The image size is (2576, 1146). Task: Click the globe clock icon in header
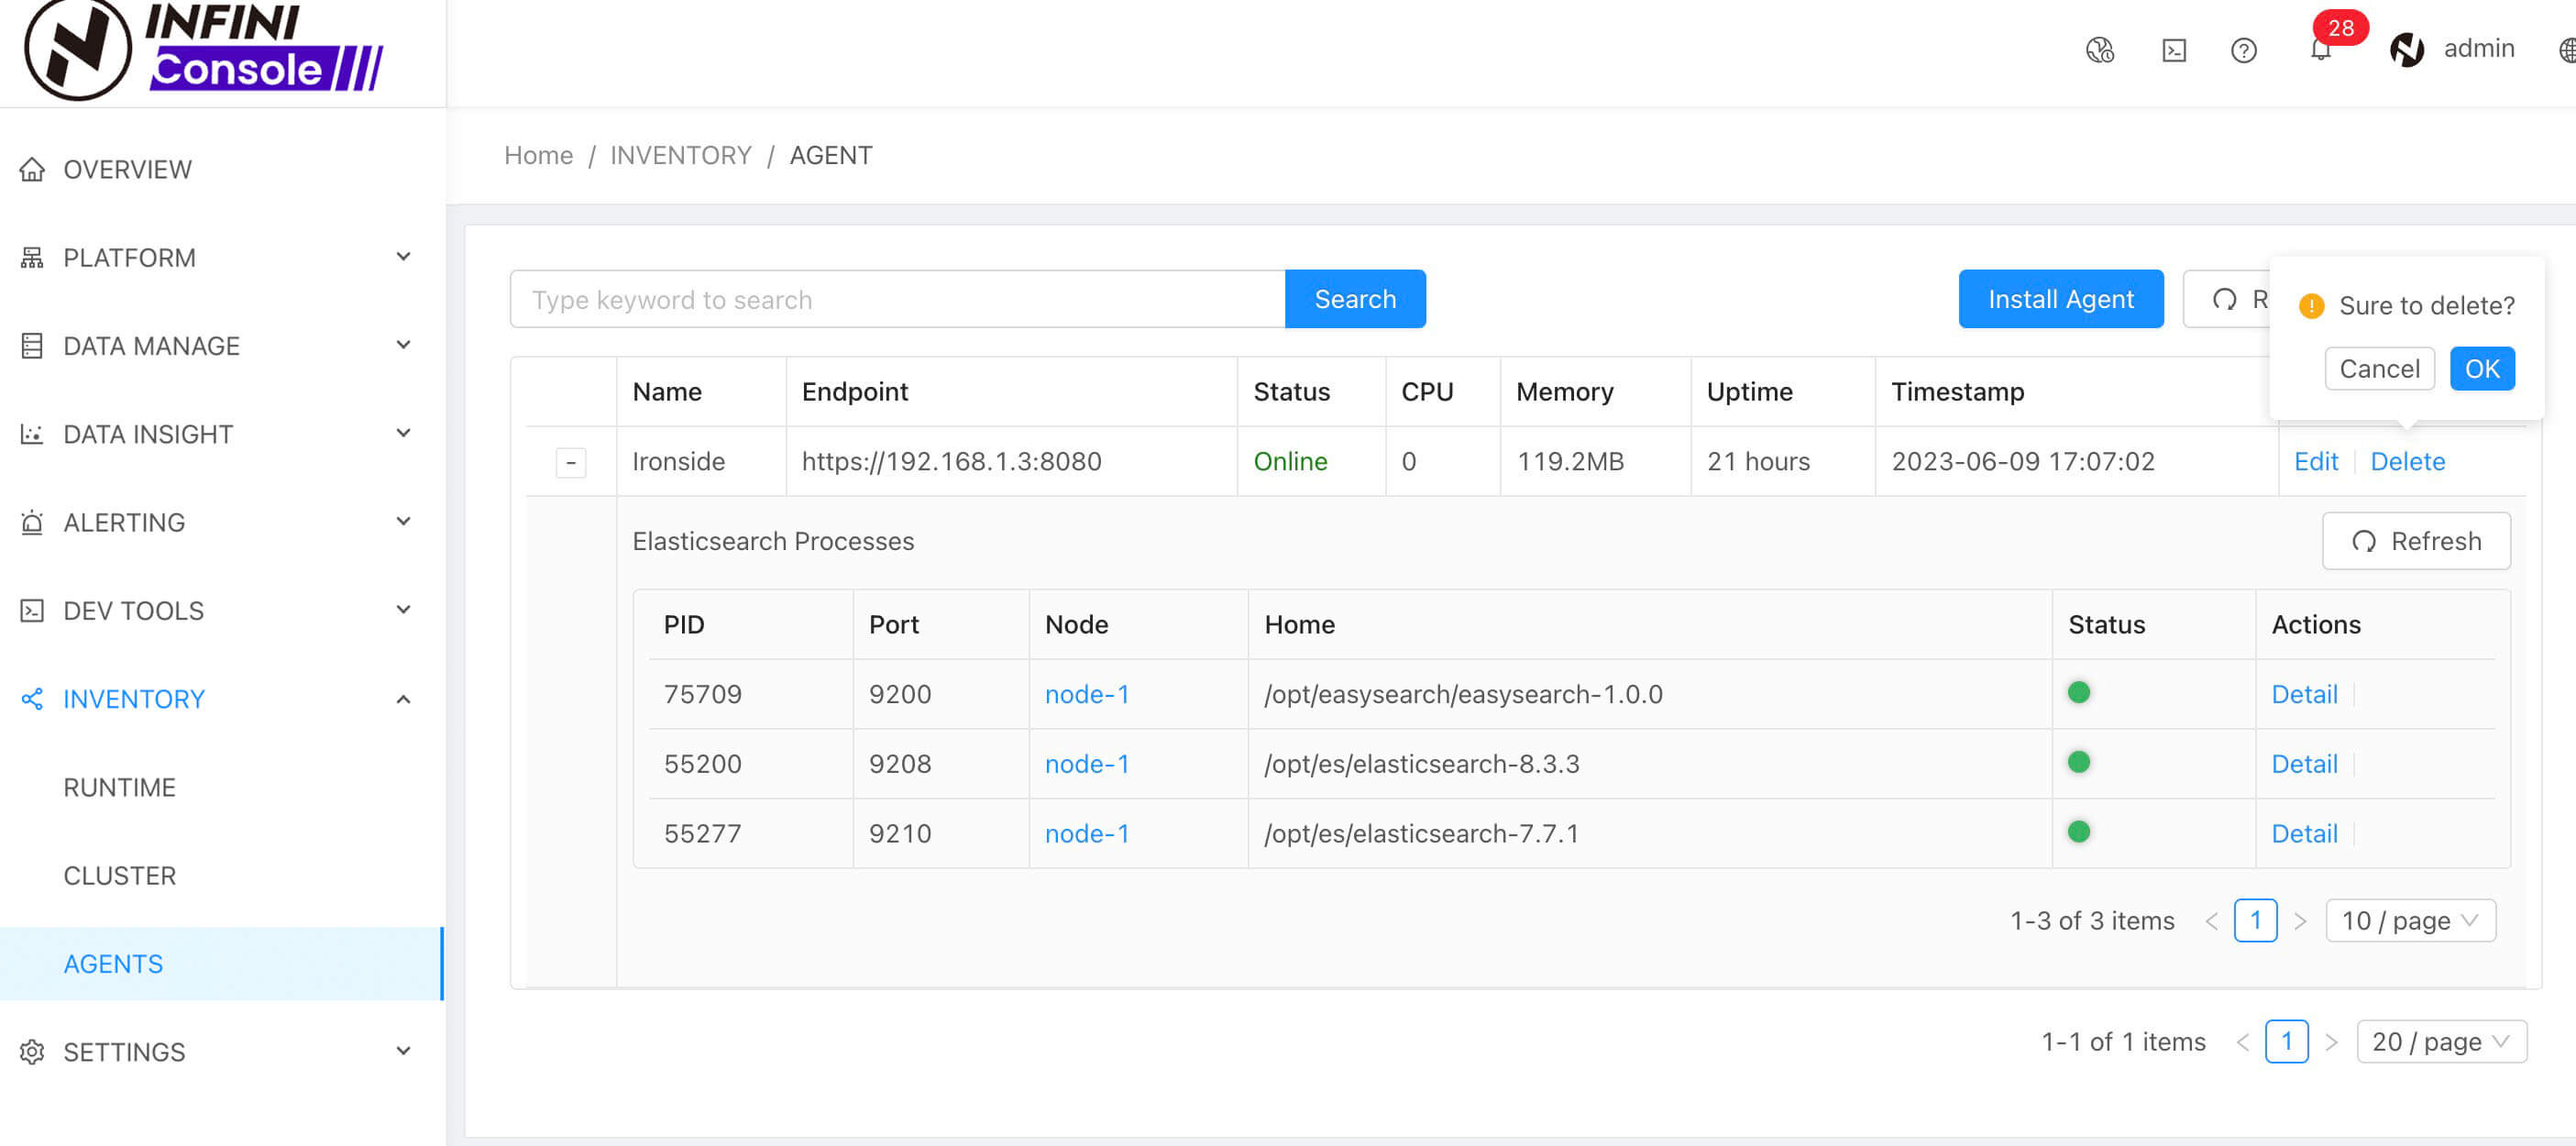point(2099,50)
